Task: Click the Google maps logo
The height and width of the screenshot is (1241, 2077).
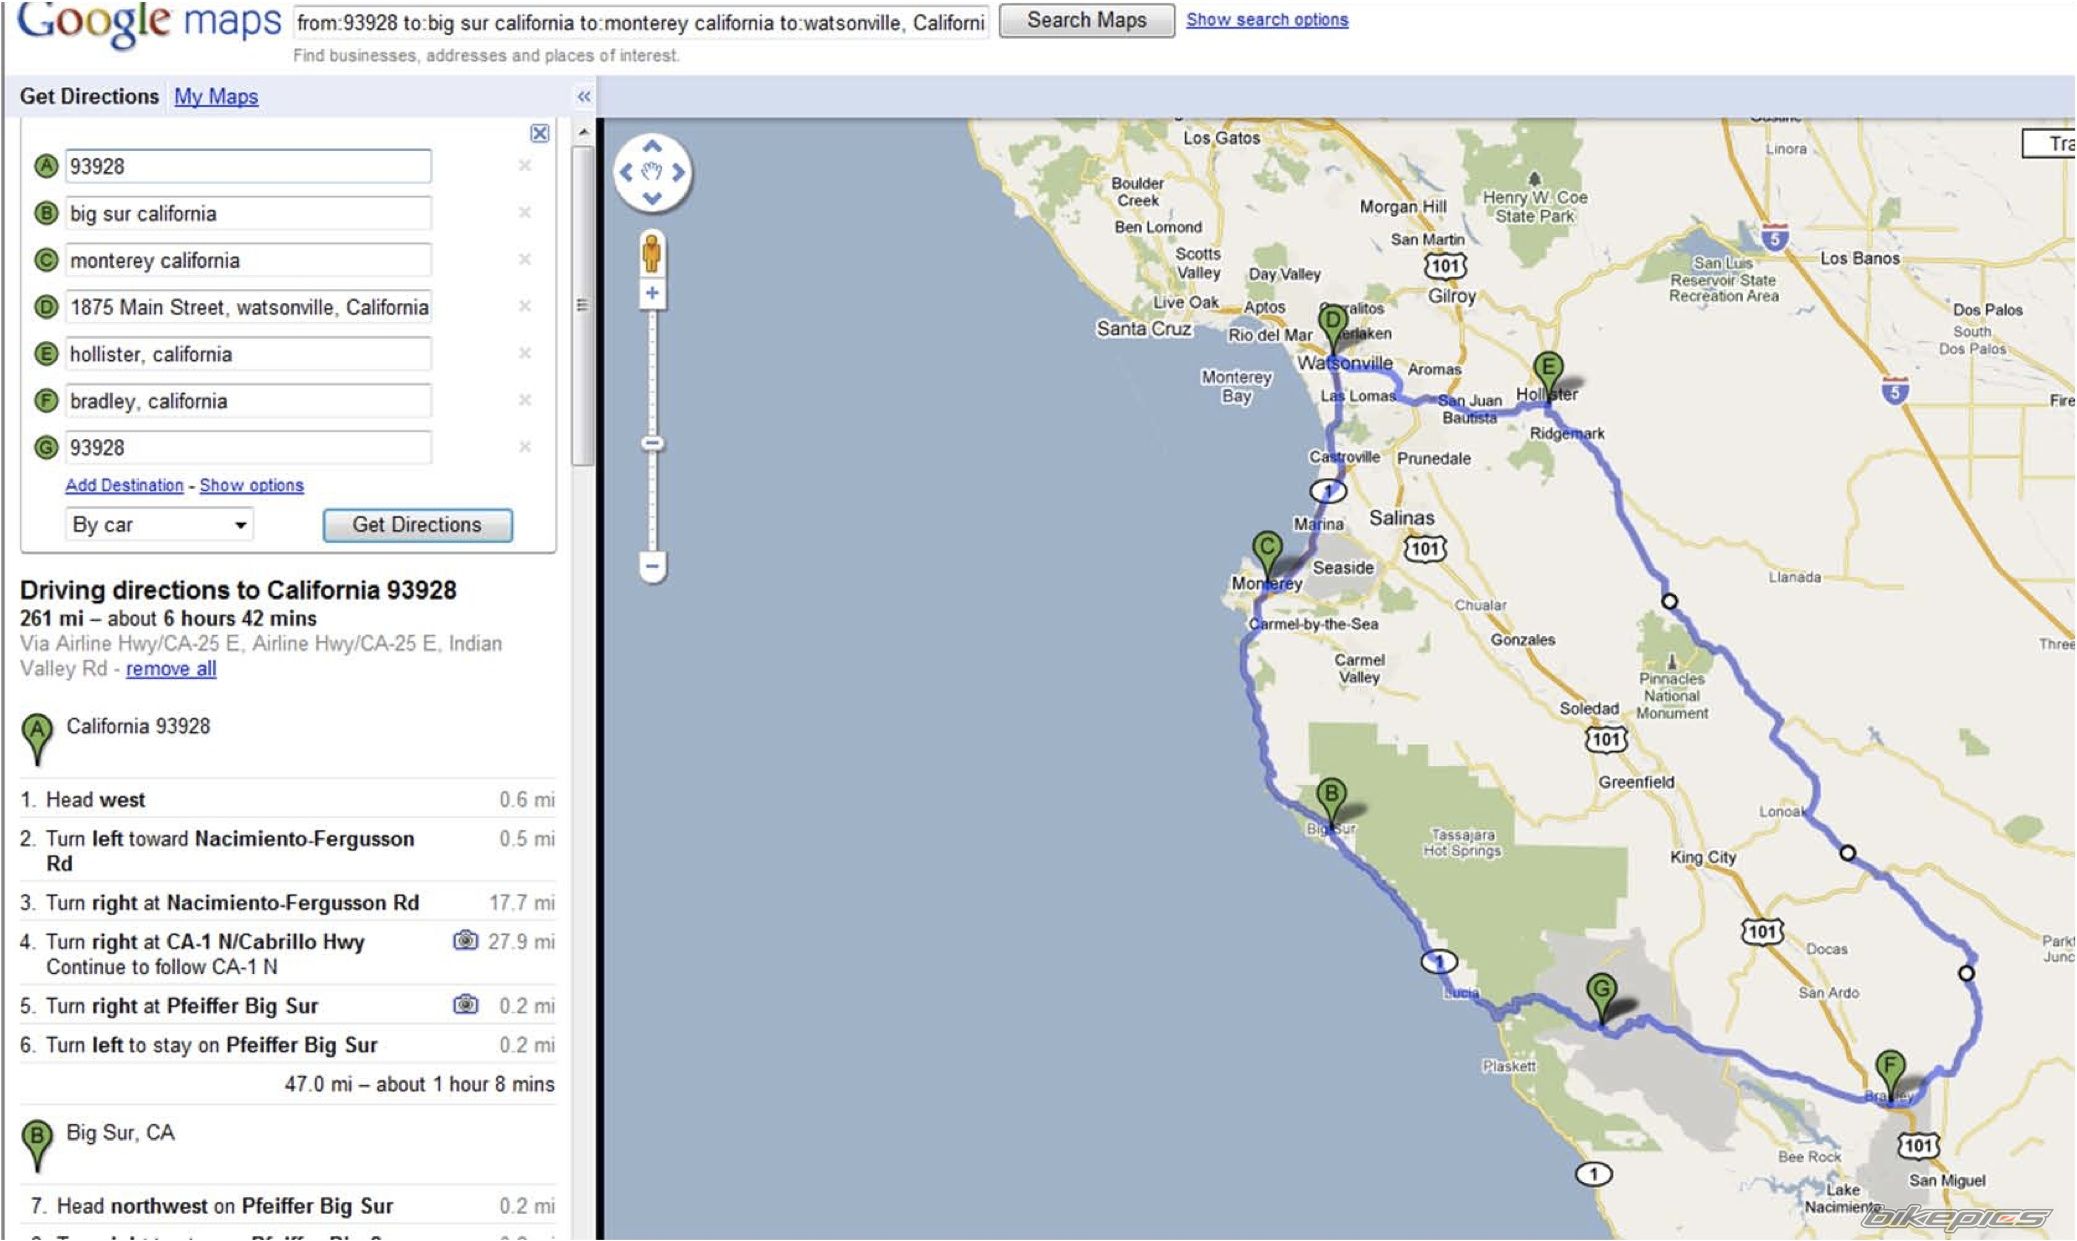Action: point(149,22)
